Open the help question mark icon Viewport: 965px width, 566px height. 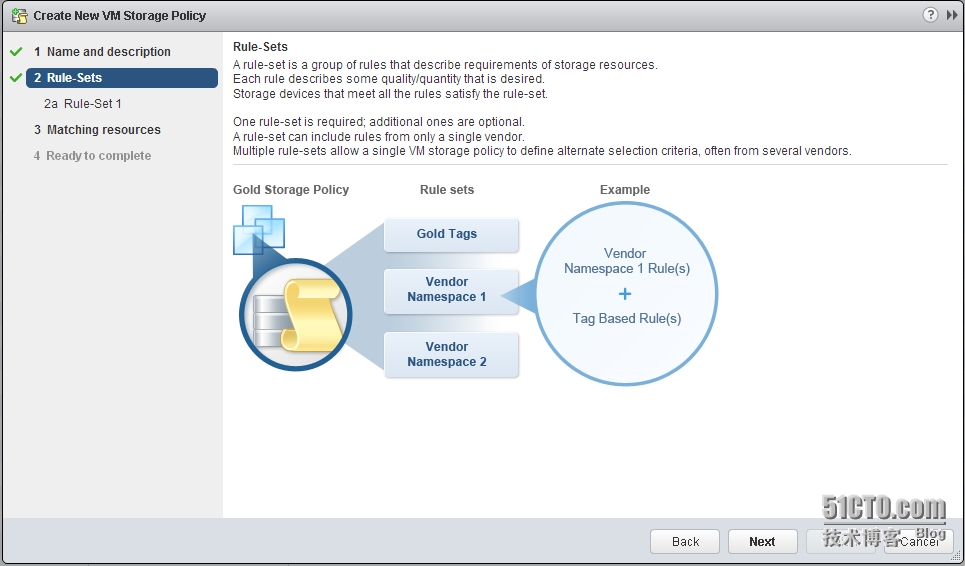(x=930, y=15)
